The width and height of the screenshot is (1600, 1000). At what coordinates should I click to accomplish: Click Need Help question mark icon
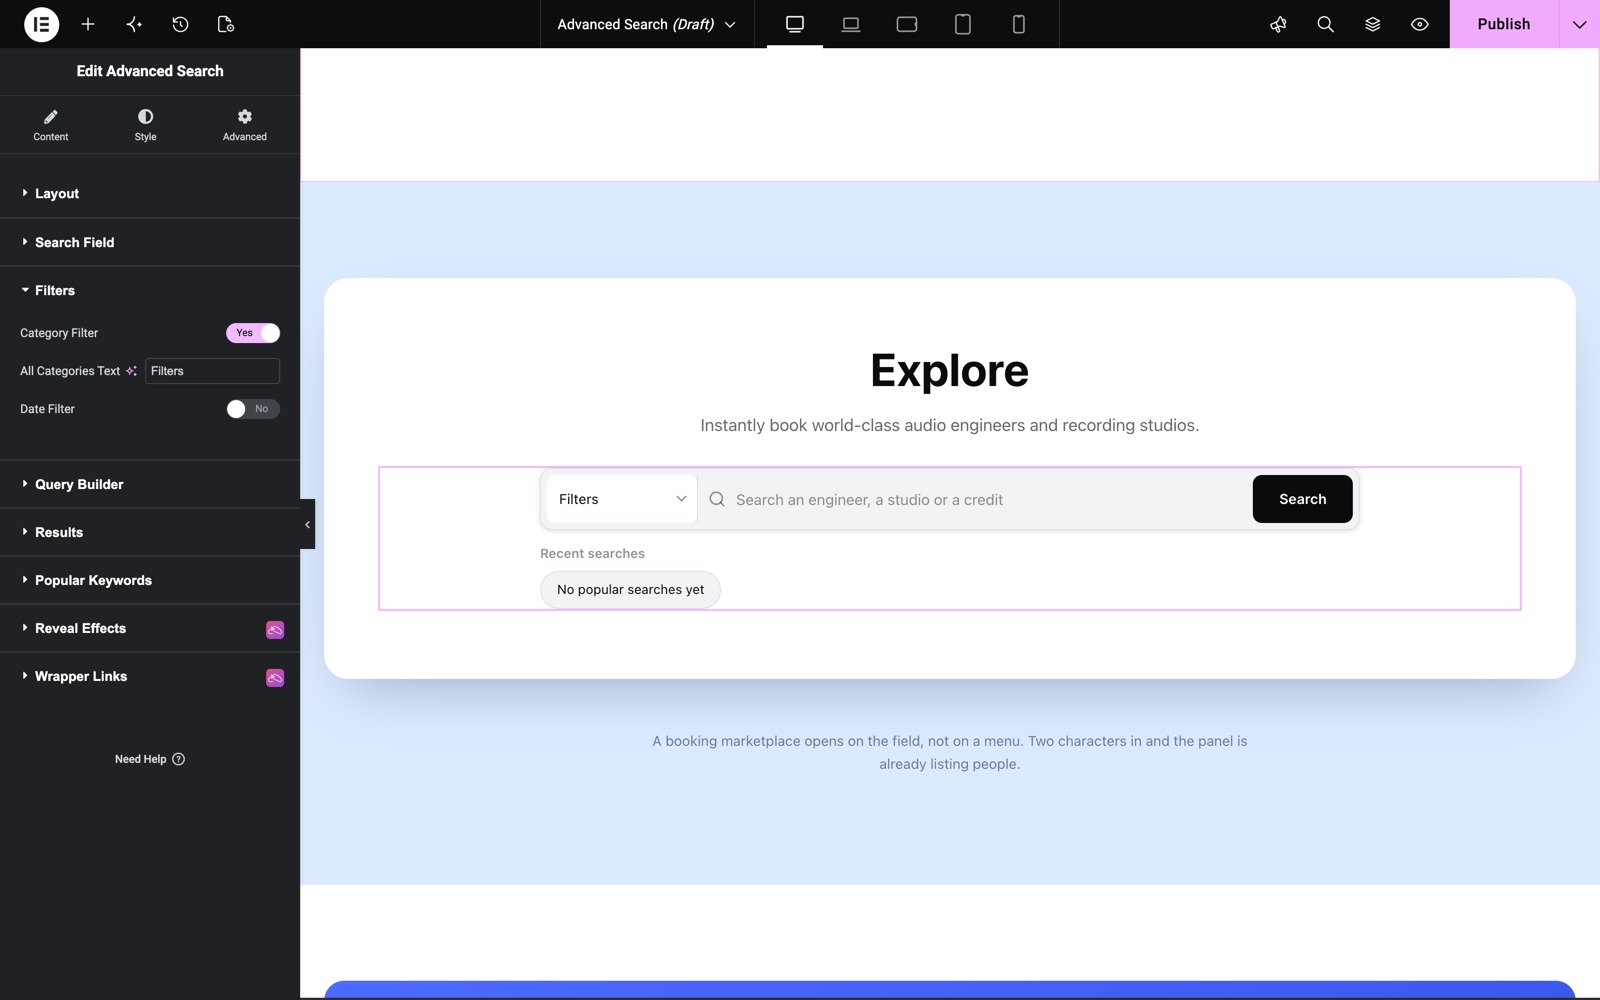(x=178, y=759)
